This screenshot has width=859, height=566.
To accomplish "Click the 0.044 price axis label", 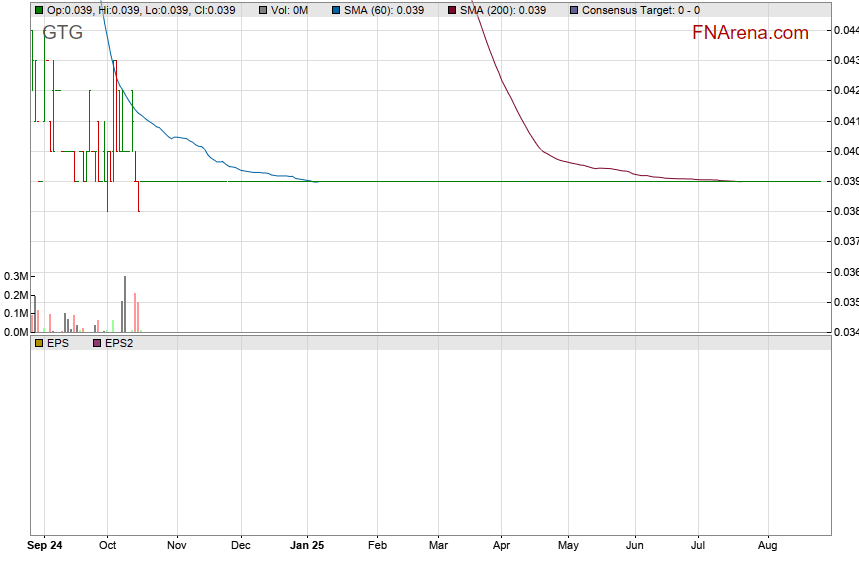I will (845, 30).
